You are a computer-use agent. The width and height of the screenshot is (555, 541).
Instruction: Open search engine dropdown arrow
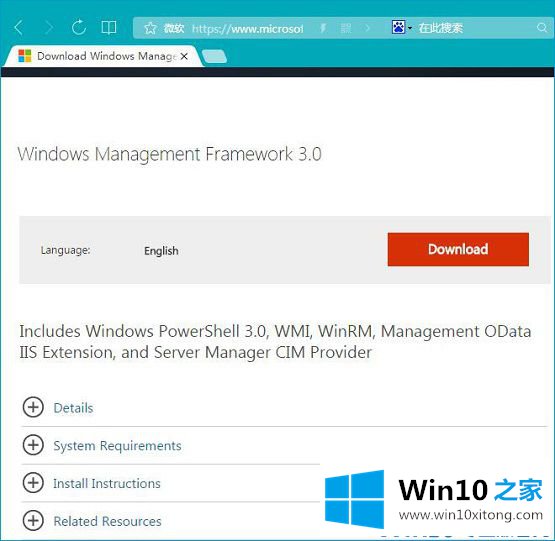(410, 28)
